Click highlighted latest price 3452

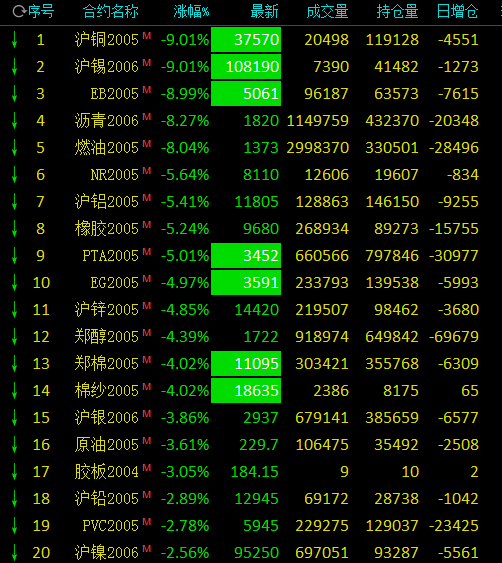246,256
